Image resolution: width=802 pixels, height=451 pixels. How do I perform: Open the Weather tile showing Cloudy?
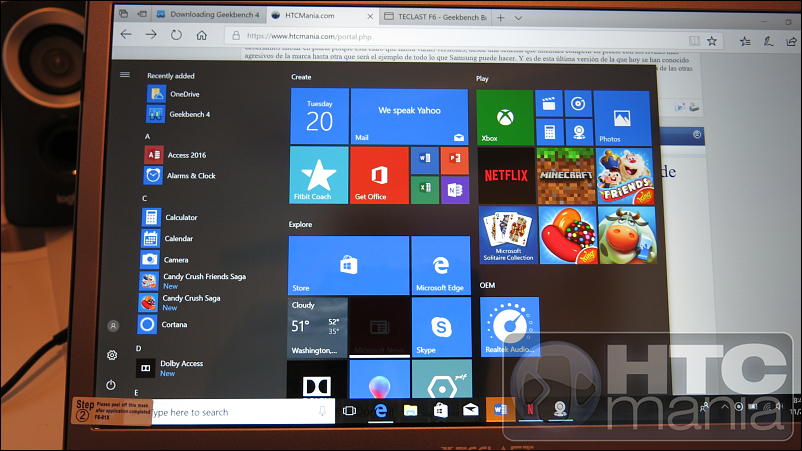coord(317,327)
